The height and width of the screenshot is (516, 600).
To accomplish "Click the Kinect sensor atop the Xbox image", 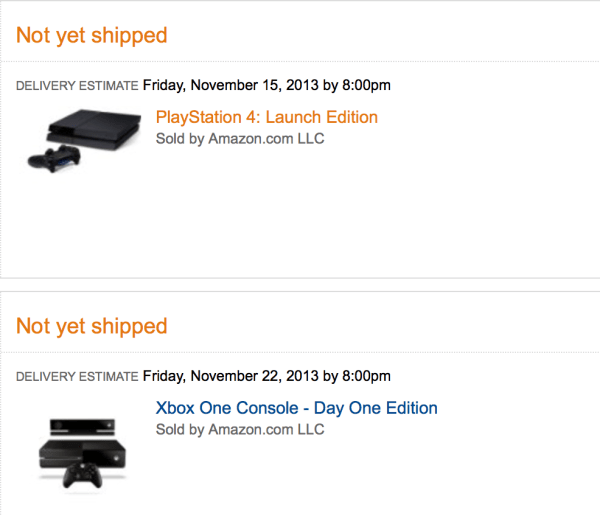I will (84, 425).
